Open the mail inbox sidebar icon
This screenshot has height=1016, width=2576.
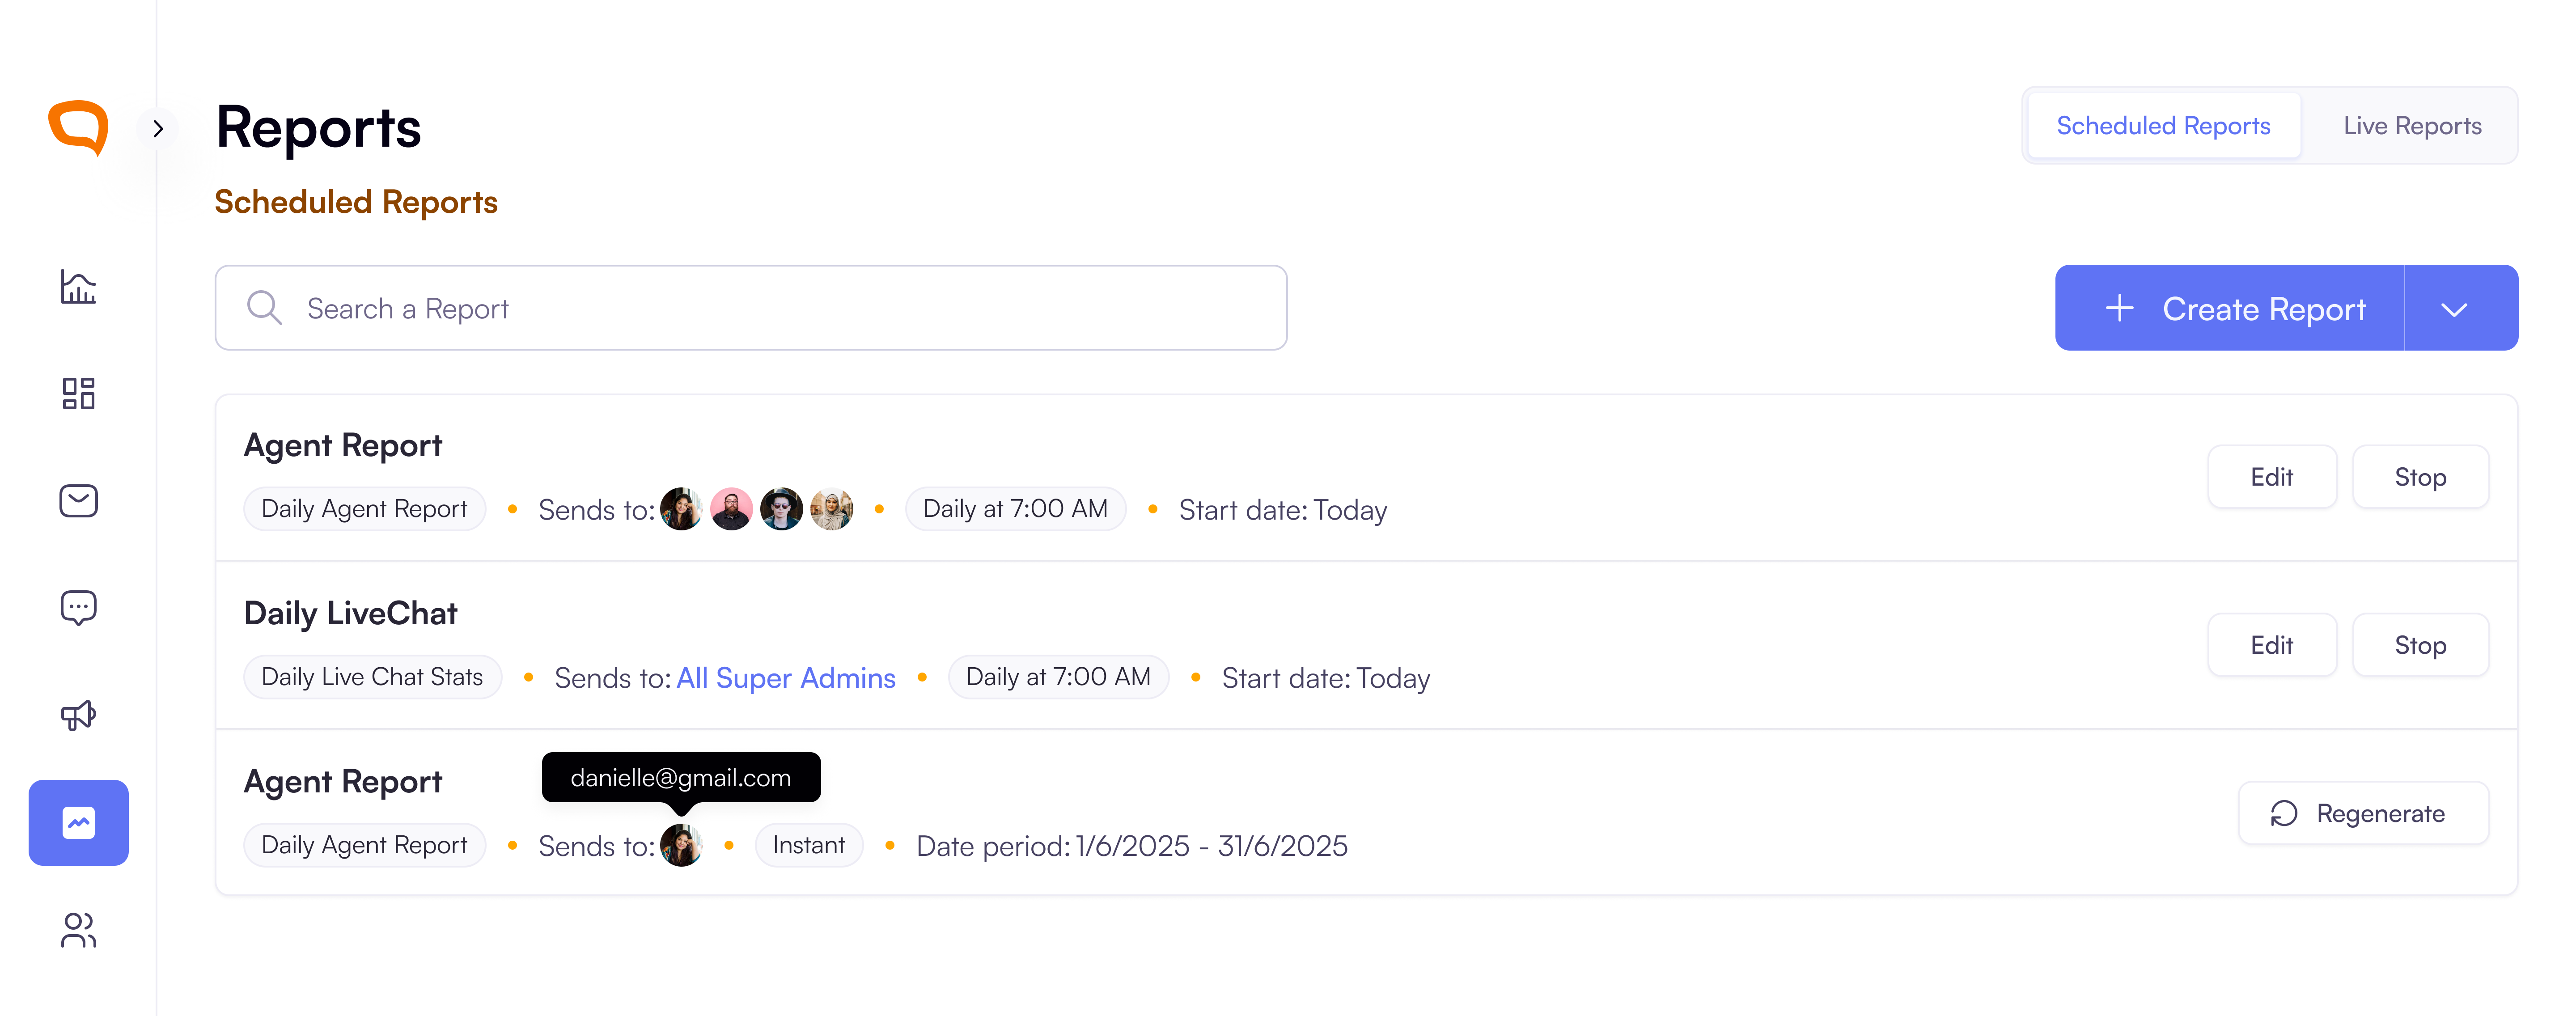[78, 500]
